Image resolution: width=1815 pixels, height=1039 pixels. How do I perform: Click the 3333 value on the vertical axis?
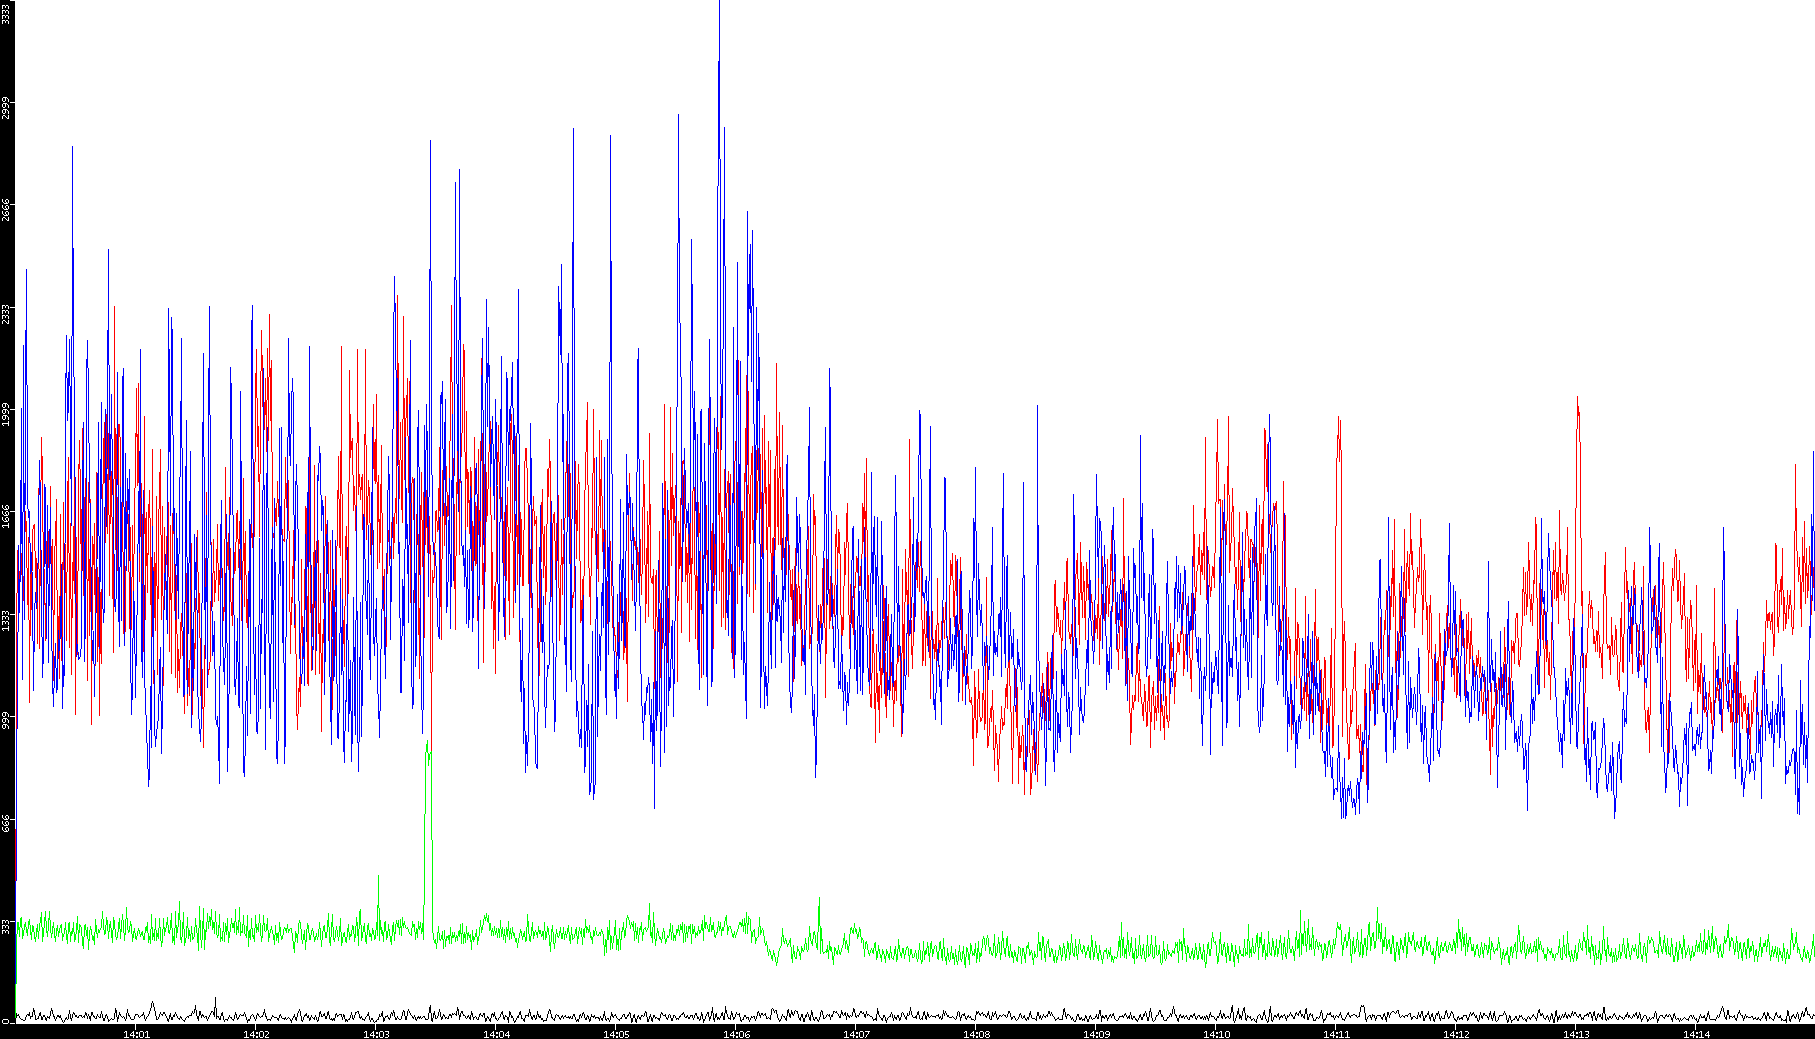(6, 12)
